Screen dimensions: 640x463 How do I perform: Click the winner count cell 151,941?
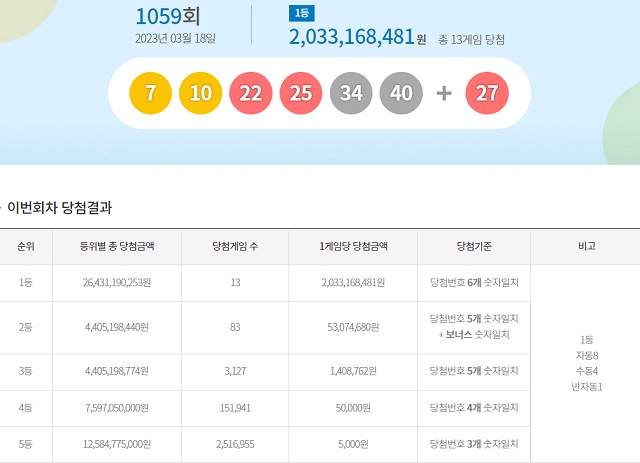click(235, 408)
